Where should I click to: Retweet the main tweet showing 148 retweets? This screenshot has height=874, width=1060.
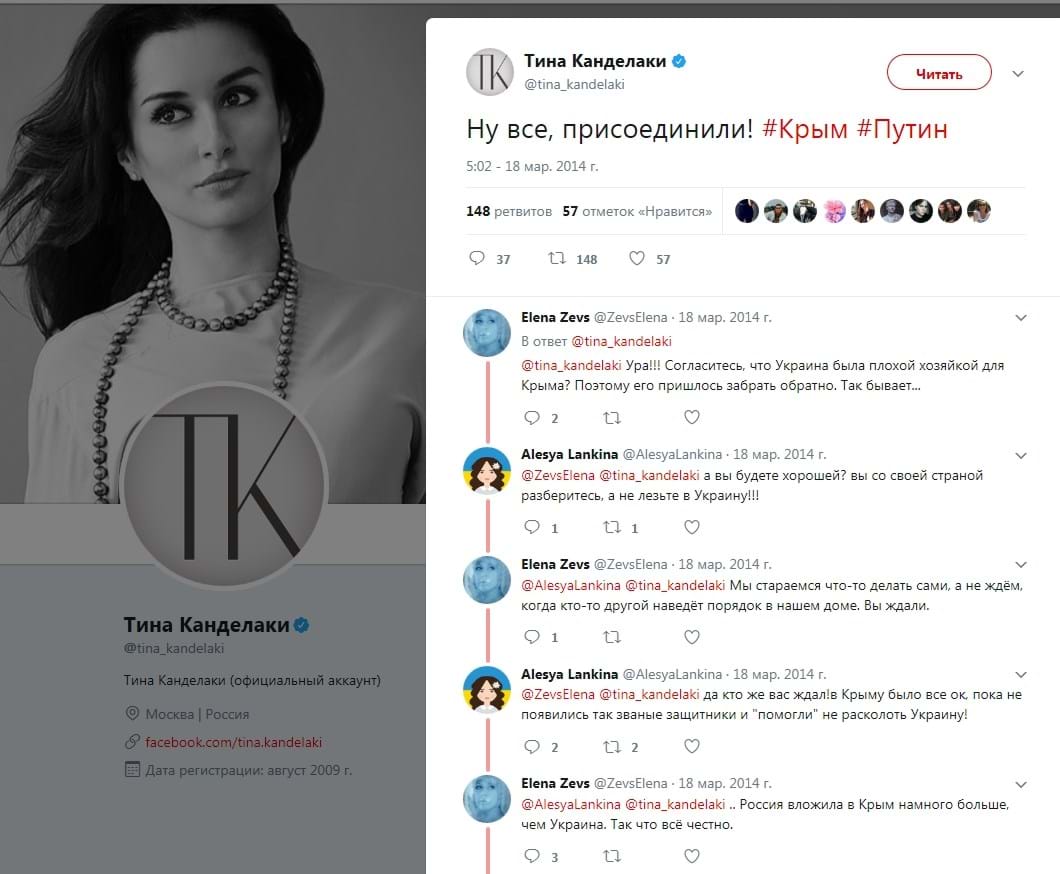click(x=557, y=259)
